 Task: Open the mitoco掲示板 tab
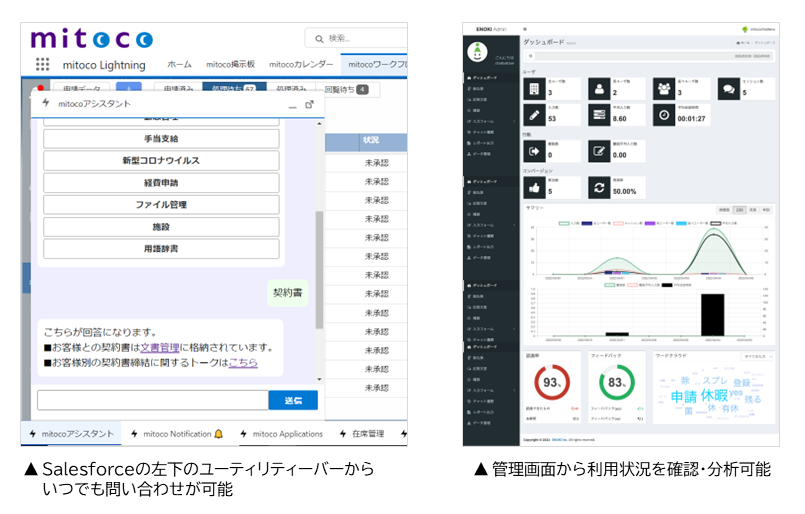tap(231, 65)
